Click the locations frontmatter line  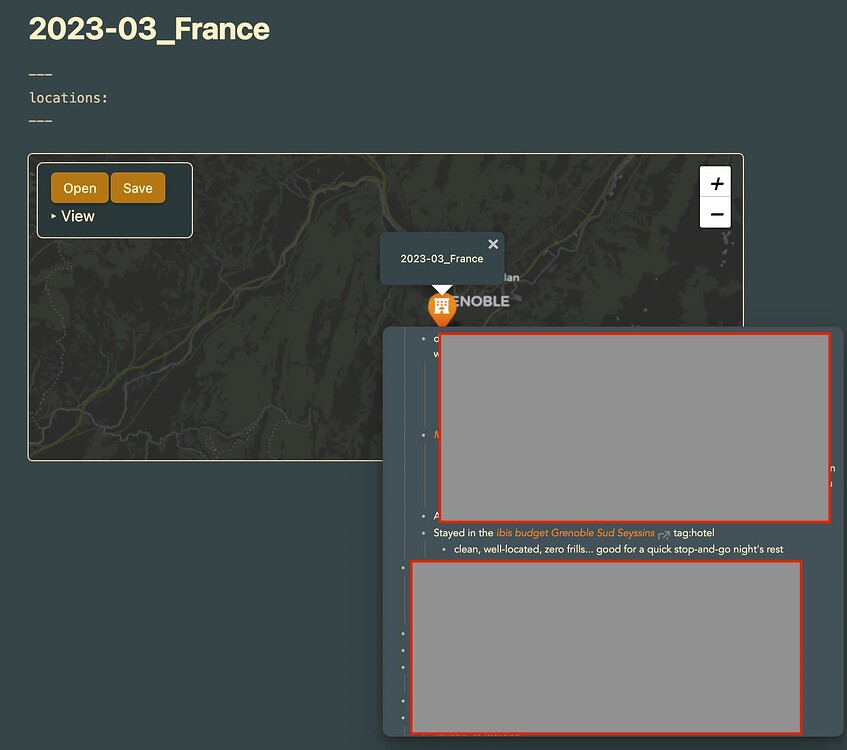pyautogui.click(x=69, y=97)
